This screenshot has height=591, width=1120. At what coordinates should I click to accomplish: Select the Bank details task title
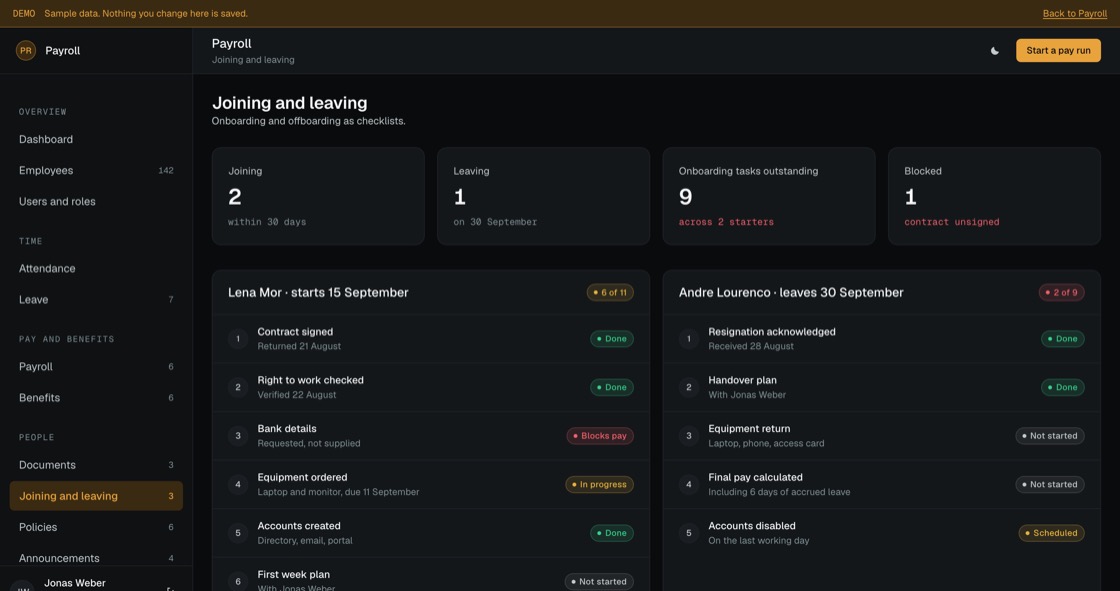pos(287,429)
